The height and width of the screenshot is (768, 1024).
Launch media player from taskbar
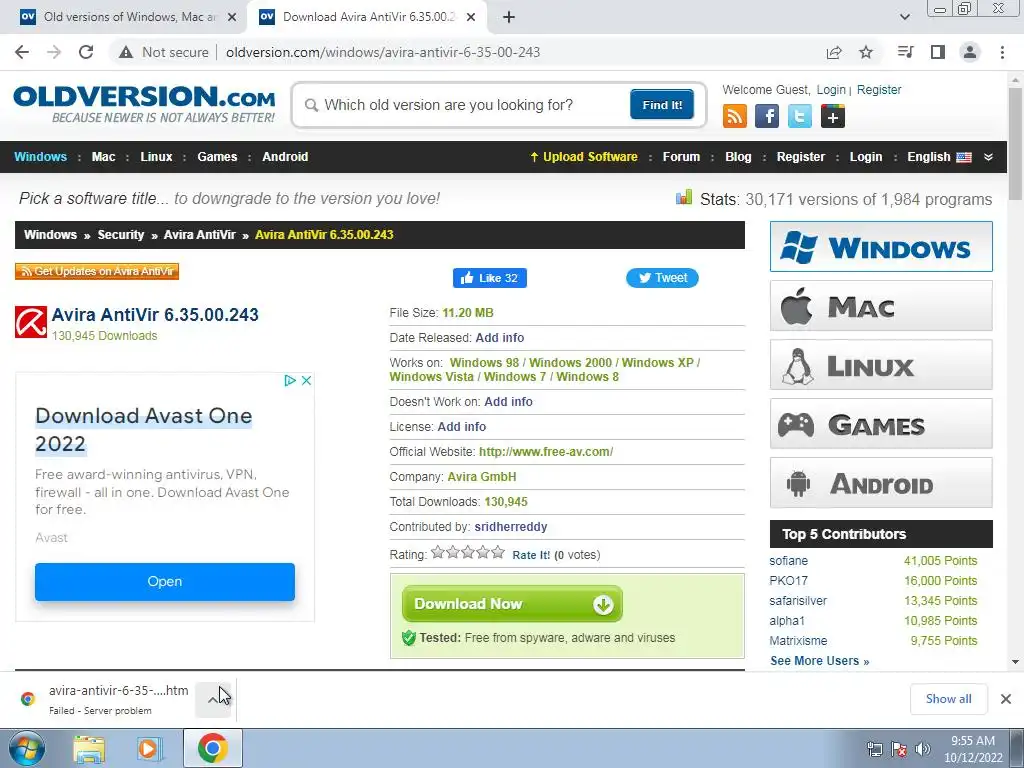148,749
